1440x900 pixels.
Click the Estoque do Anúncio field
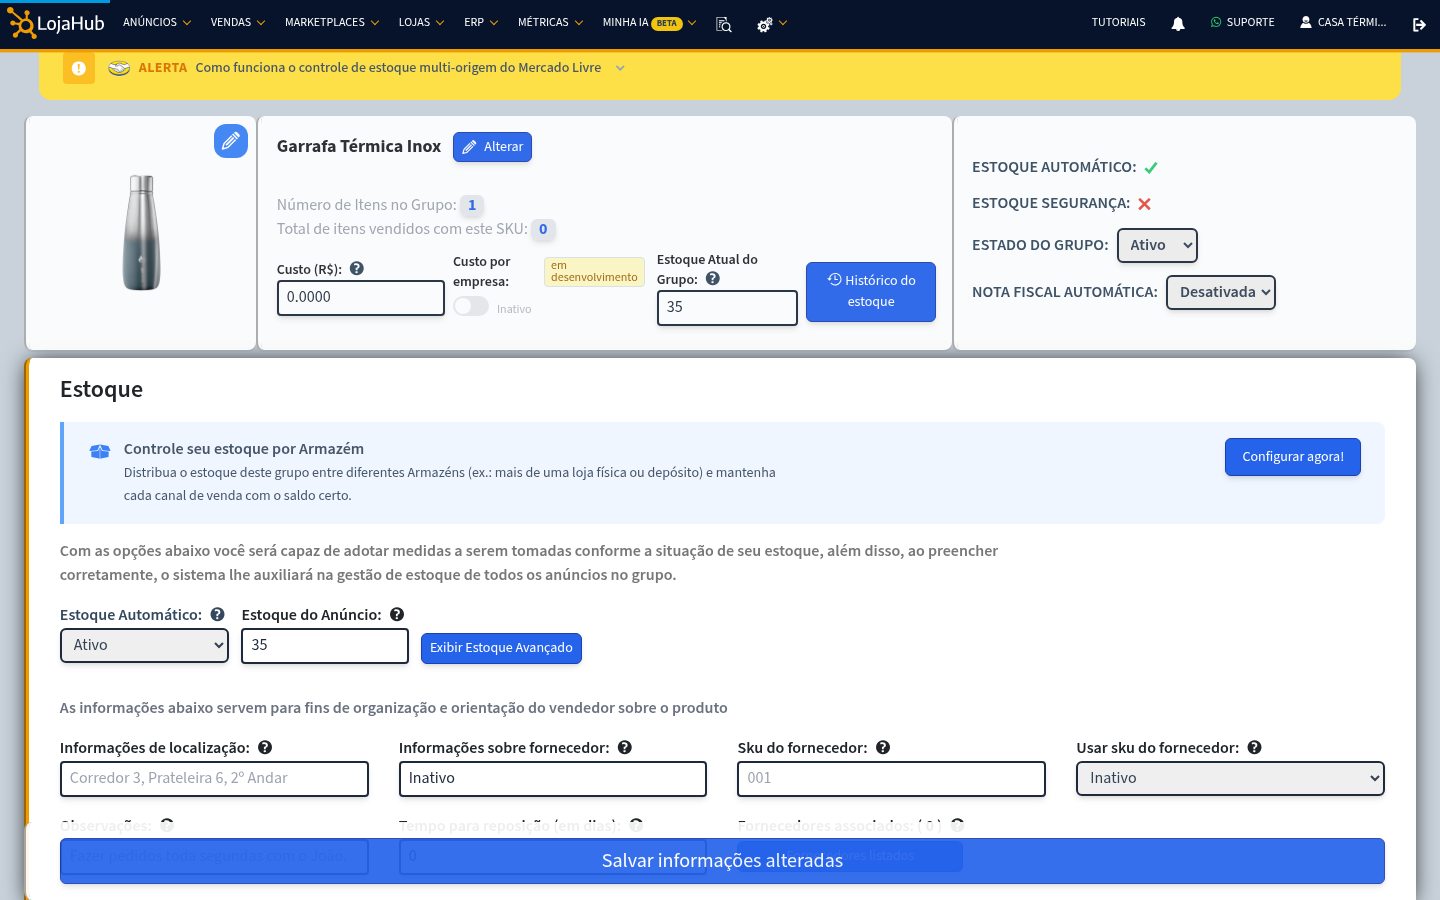click(x=325, y=646)
